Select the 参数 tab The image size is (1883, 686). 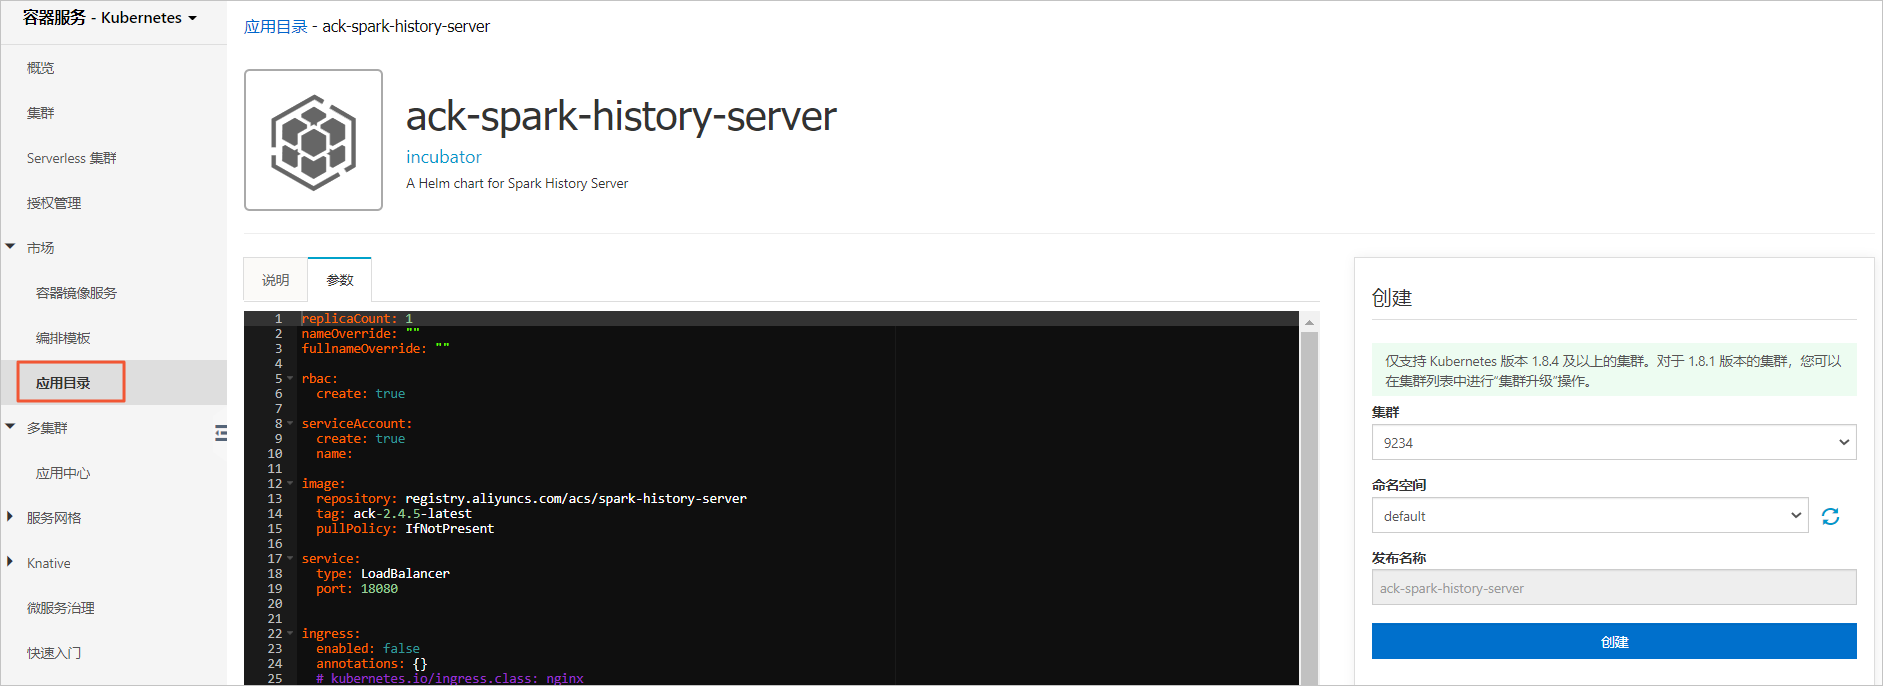tap(340, 280)
